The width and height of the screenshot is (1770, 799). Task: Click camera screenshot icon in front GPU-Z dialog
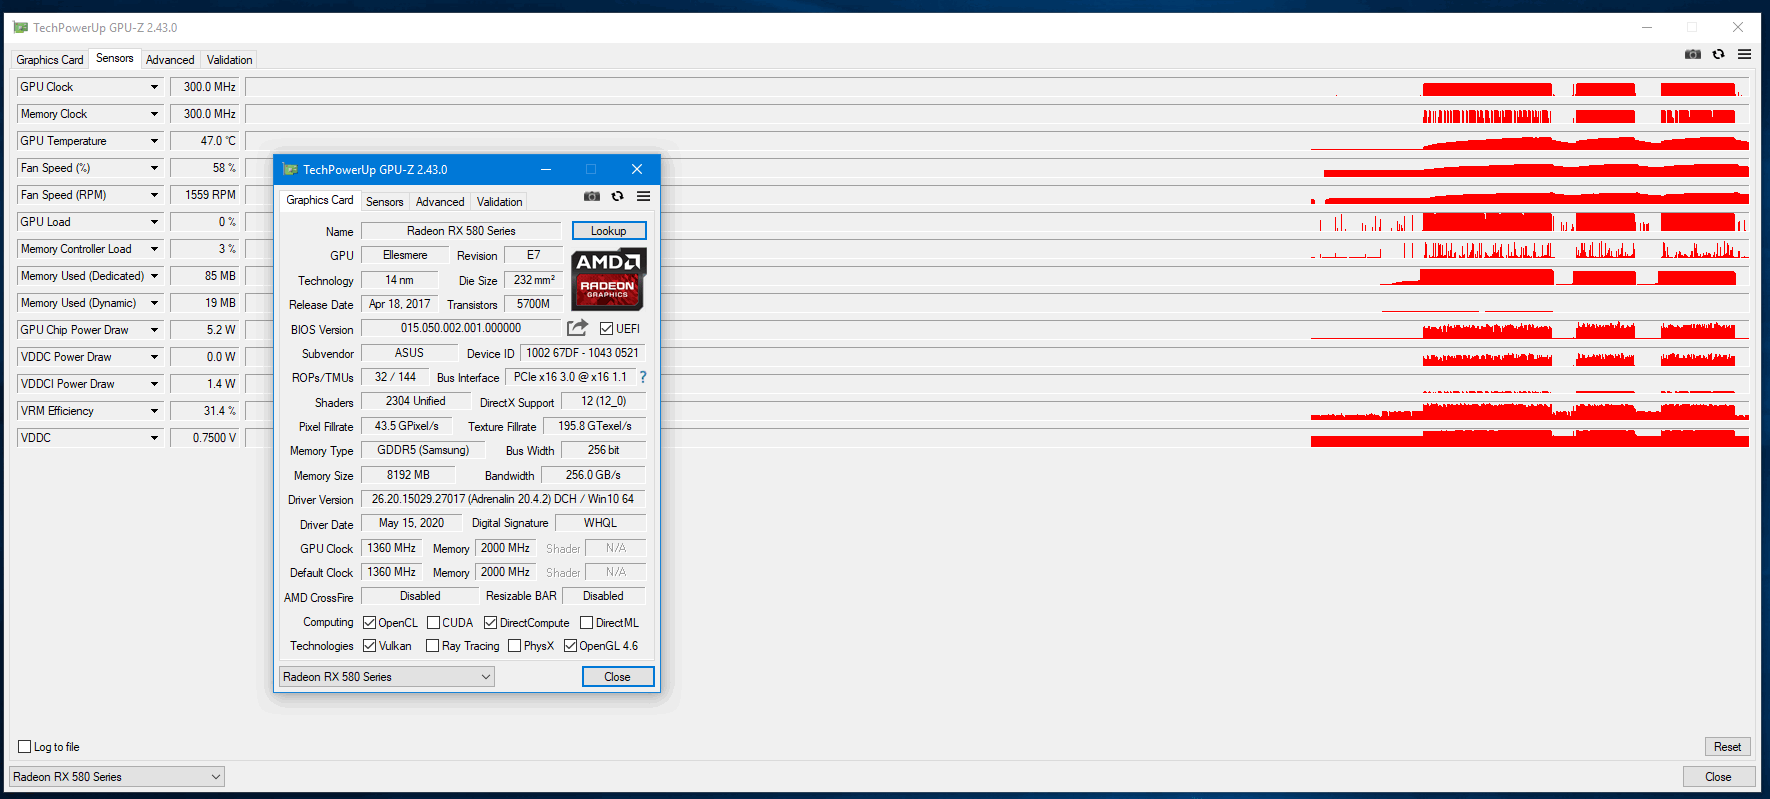click(592, 196)
